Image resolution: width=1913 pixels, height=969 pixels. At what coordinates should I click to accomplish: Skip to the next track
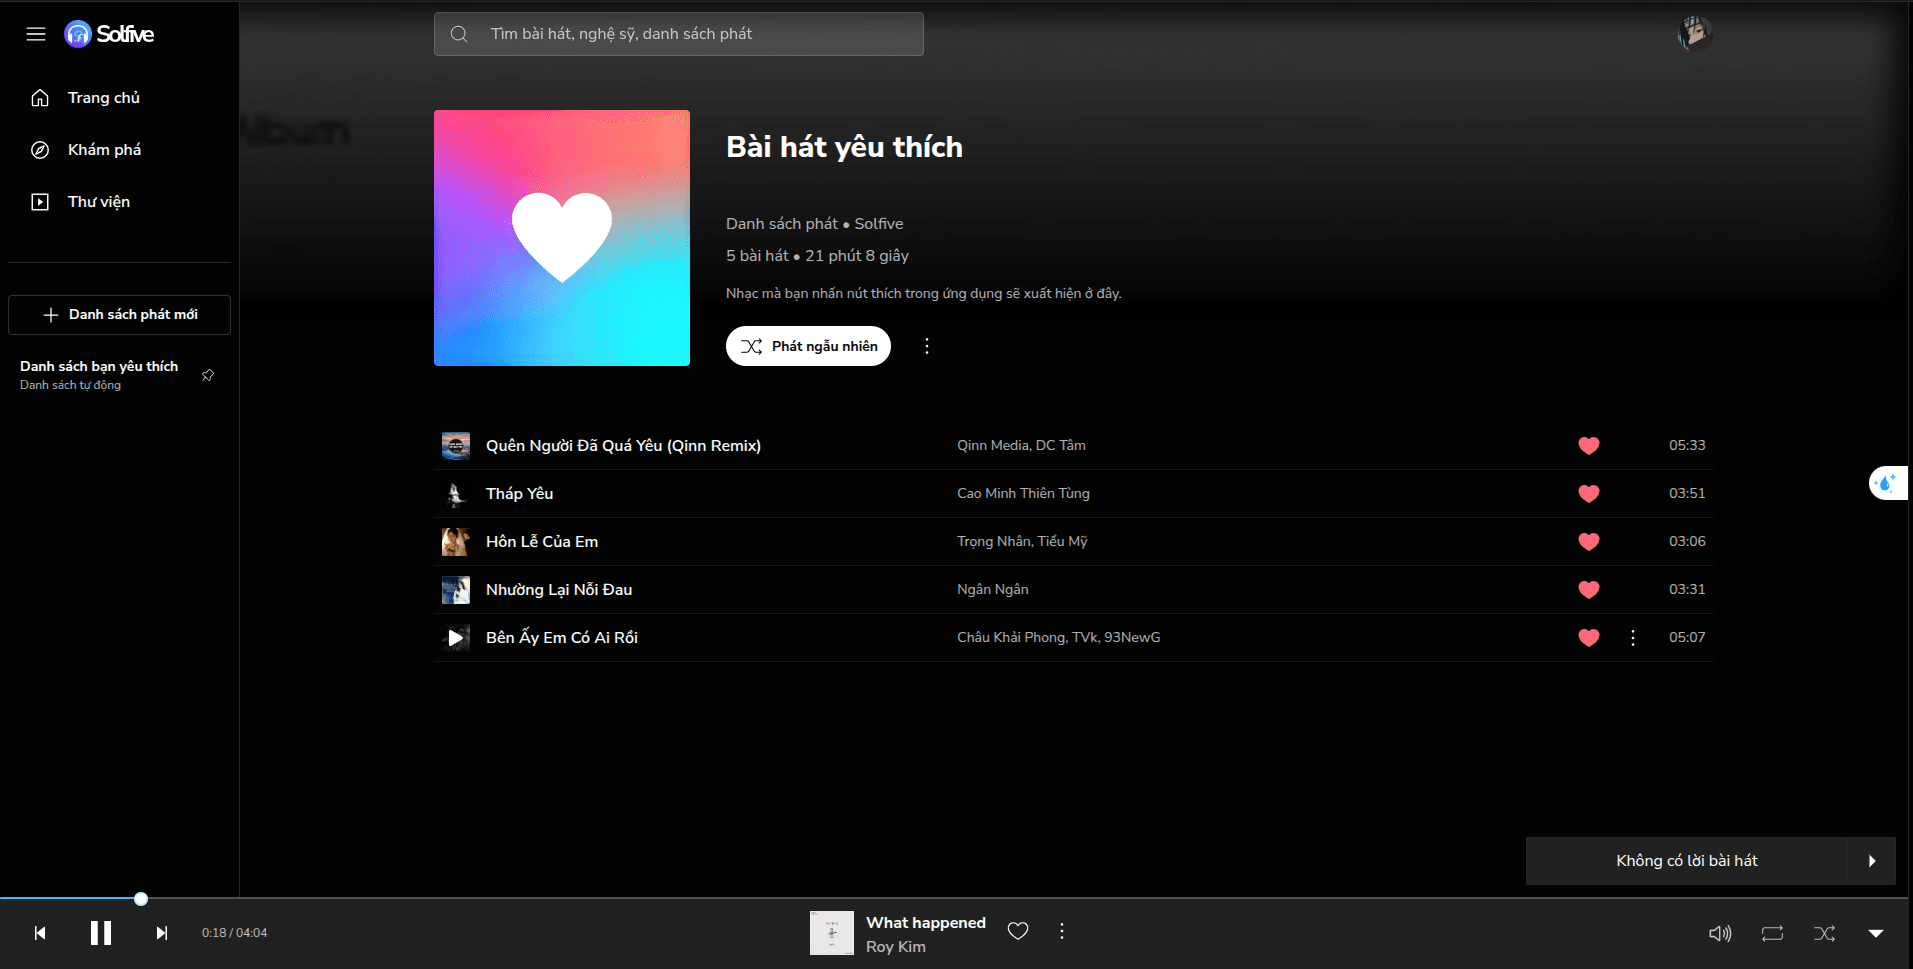[x=162, y=933]
